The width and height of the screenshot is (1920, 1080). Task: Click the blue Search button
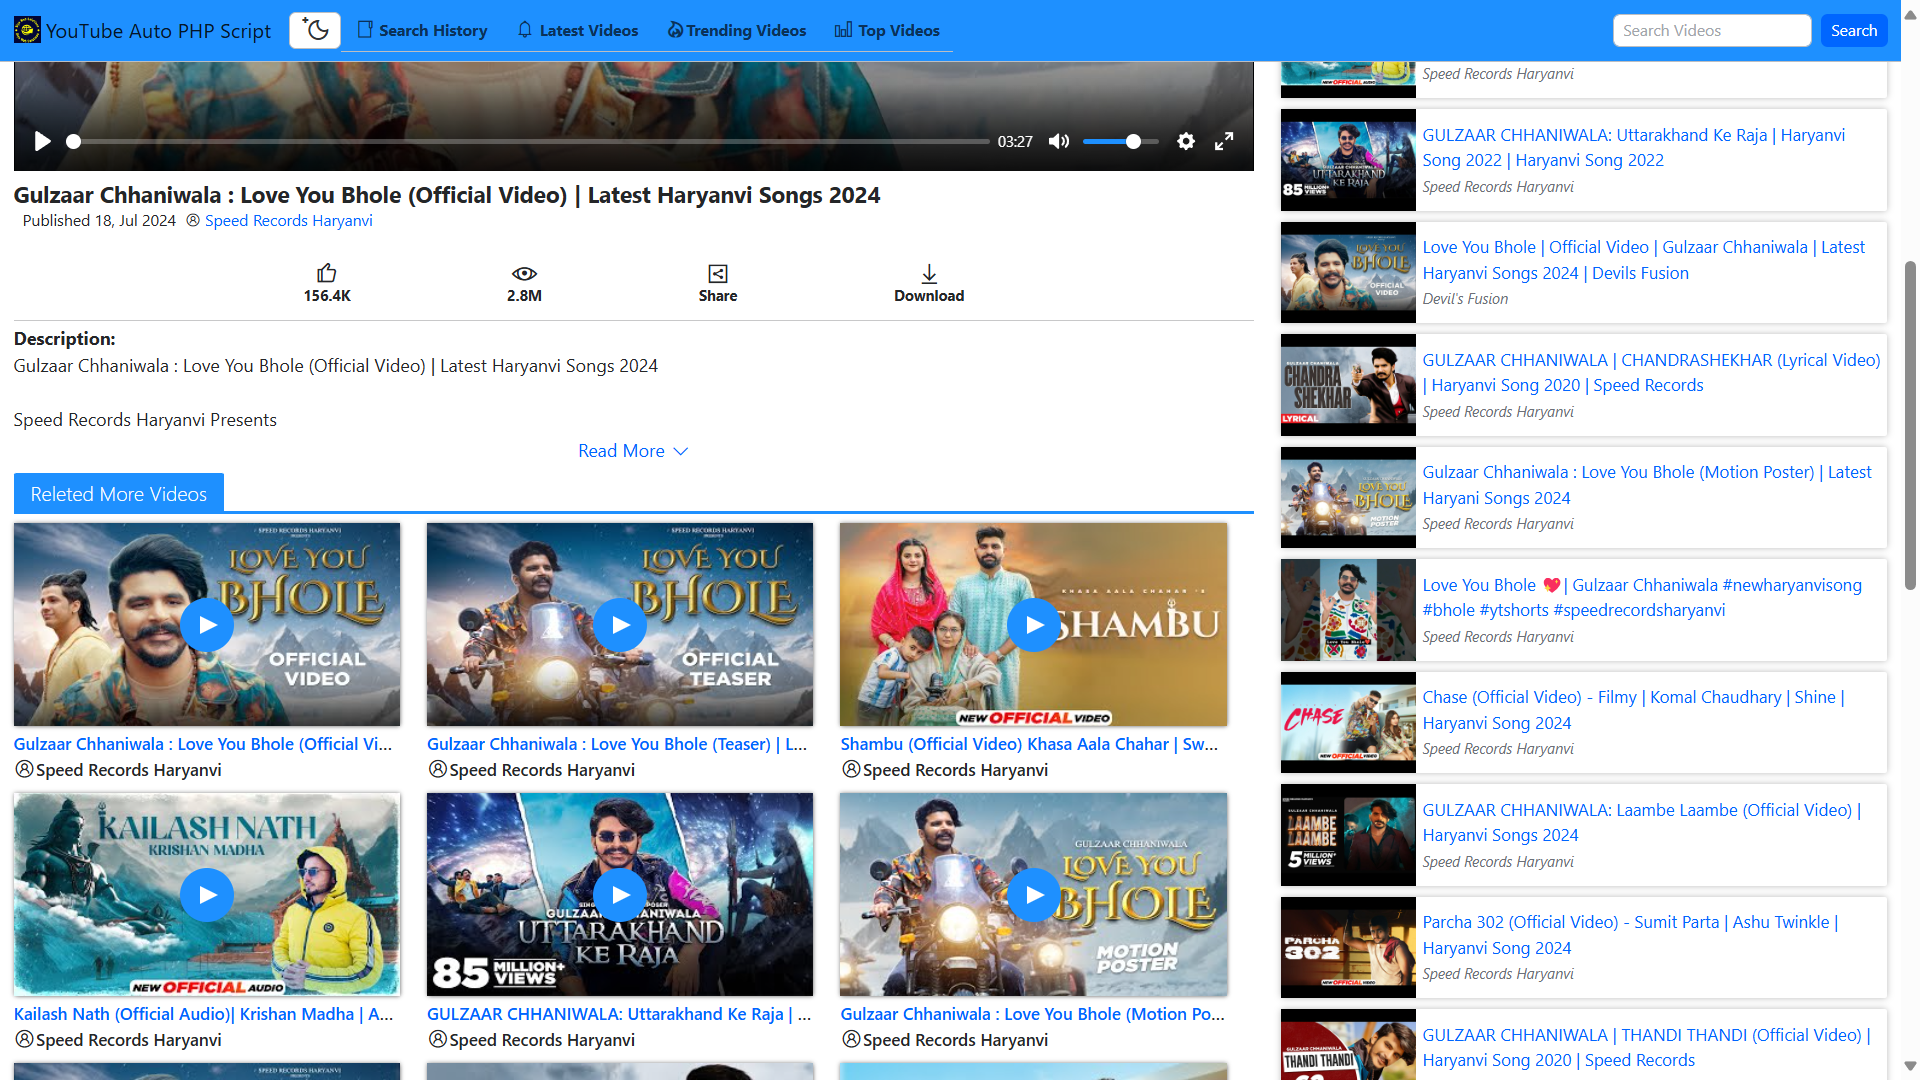click(1853, 30)
